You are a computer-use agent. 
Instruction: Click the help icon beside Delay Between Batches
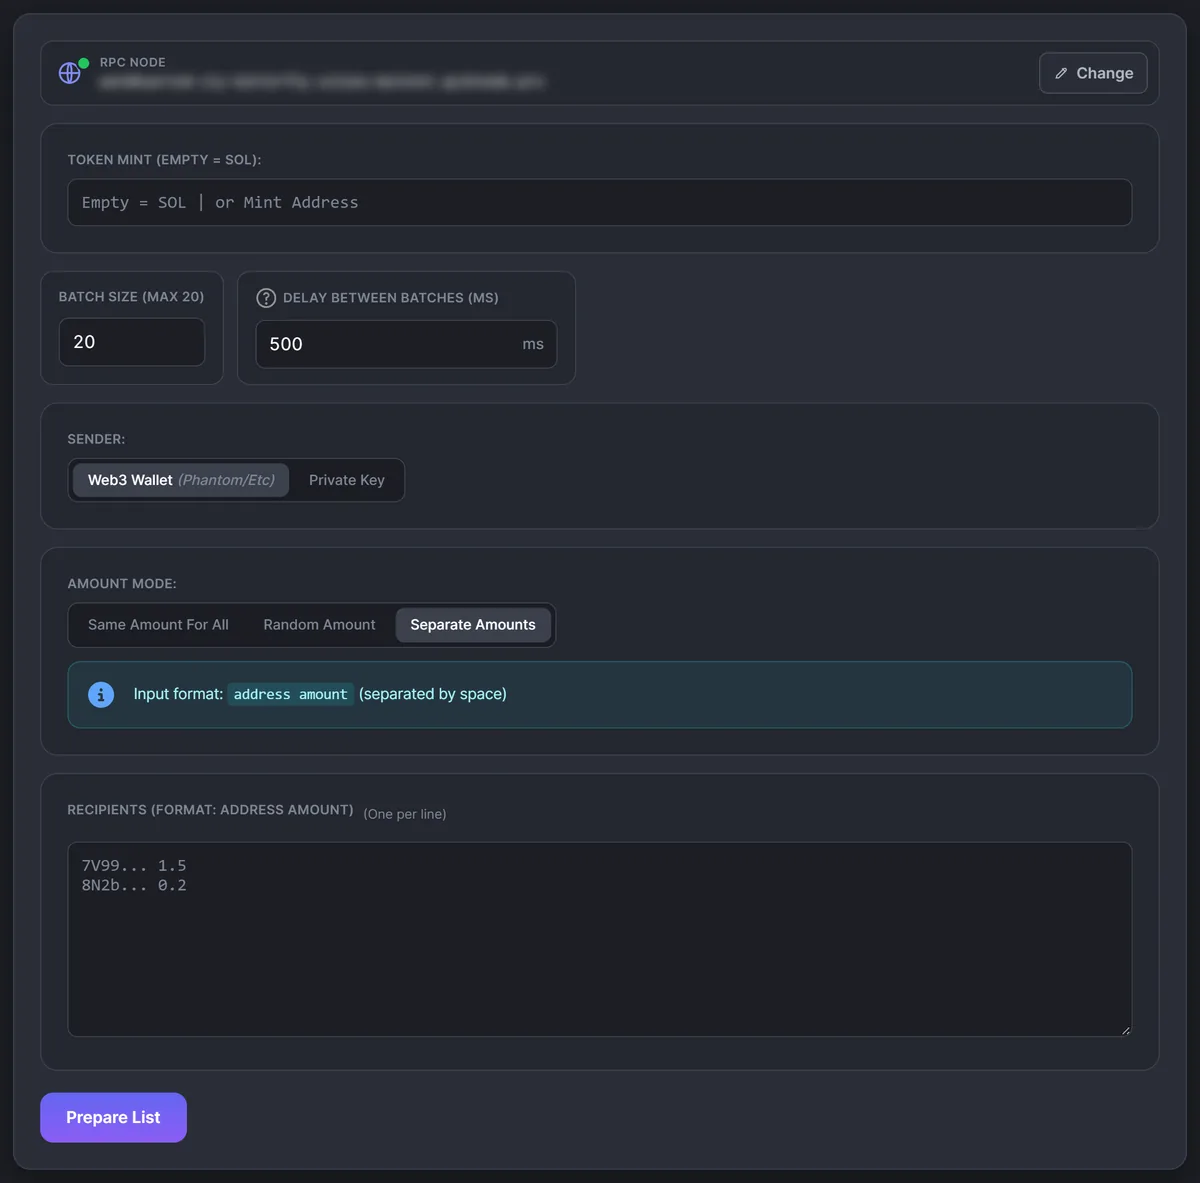click(266, 298)
